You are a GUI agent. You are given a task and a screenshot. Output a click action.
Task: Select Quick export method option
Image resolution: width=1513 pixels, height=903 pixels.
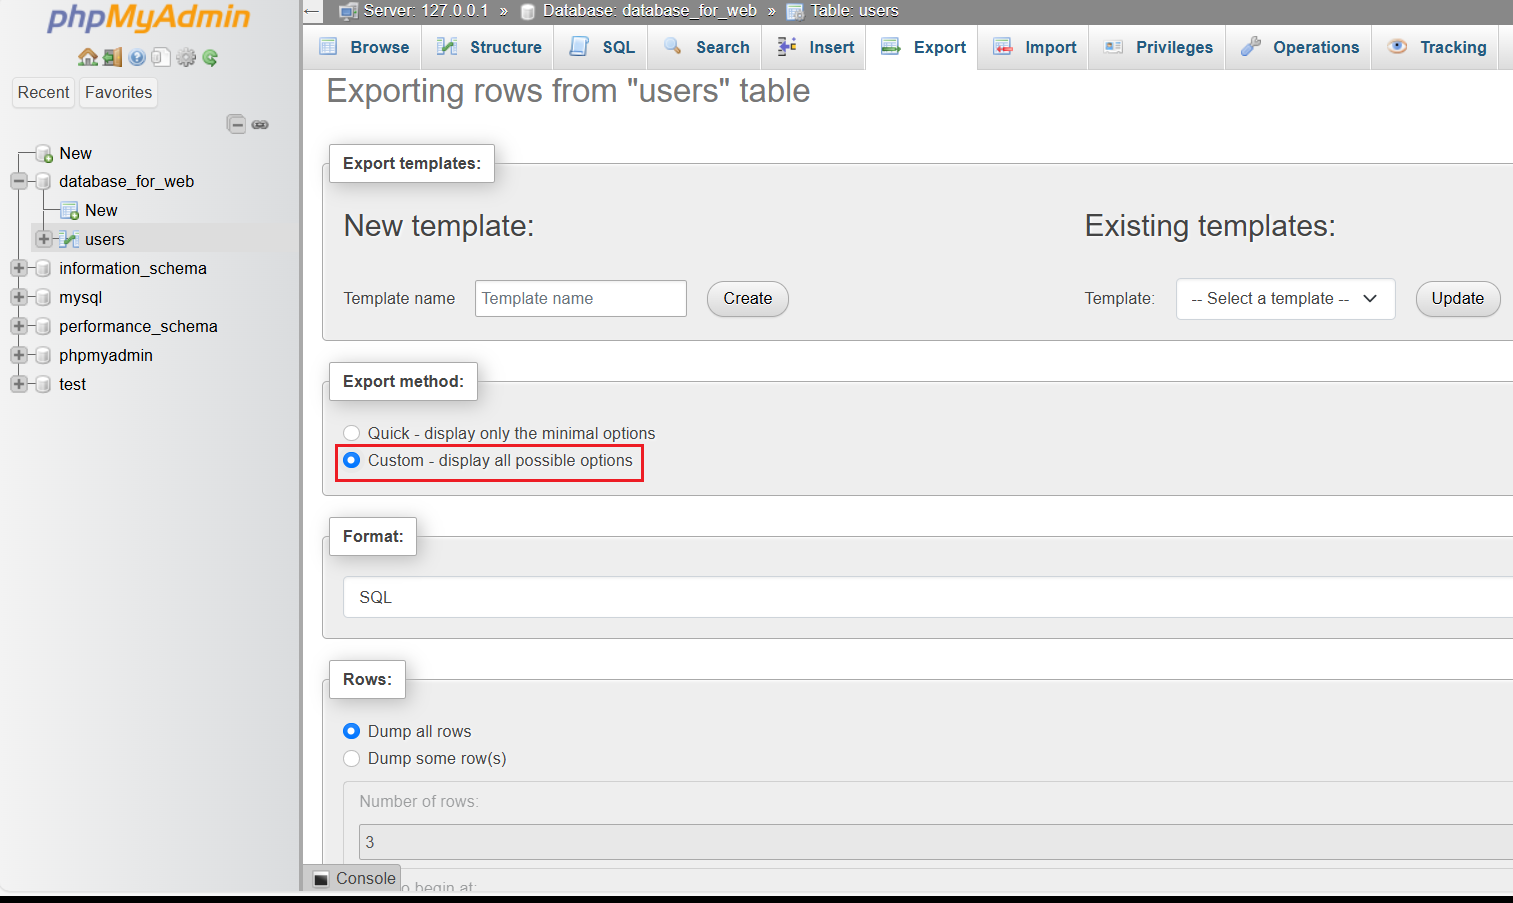pyautogui.click(x=352, y=433)
